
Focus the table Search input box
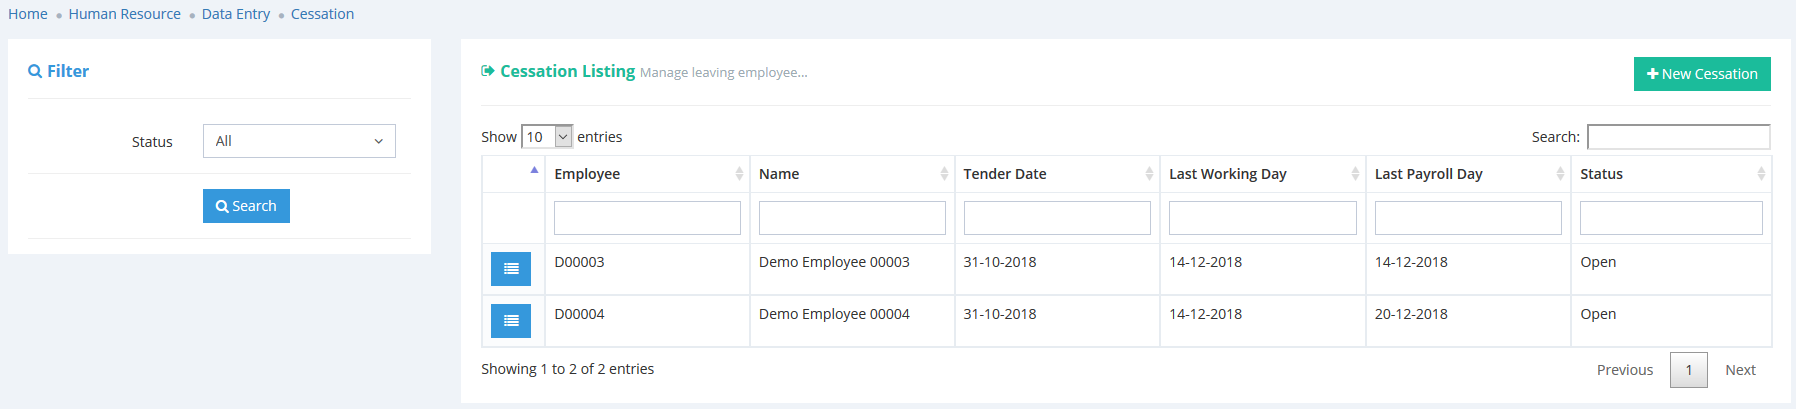[1678, 137]
